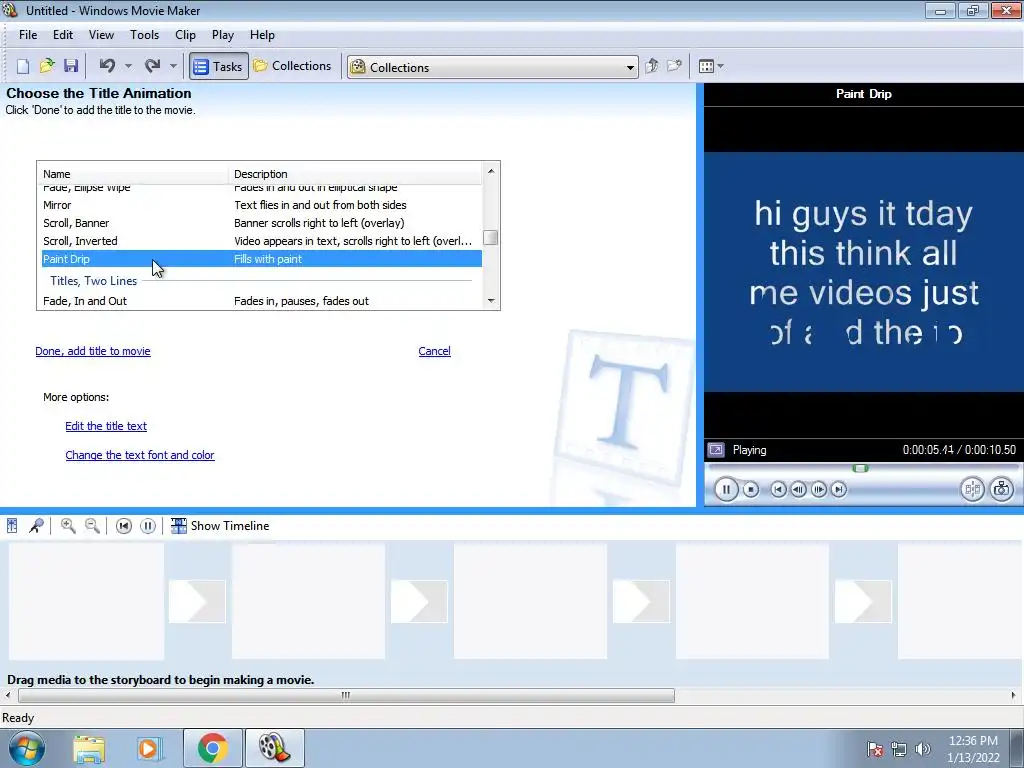Select the Scroll, Inverted animation

click(261, 241)
